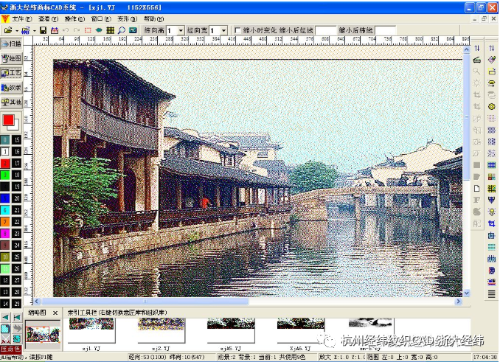Close the 缩略图 thumbnail panel
This screenshot has width=500, height=362.
click(x=55, y=313)
